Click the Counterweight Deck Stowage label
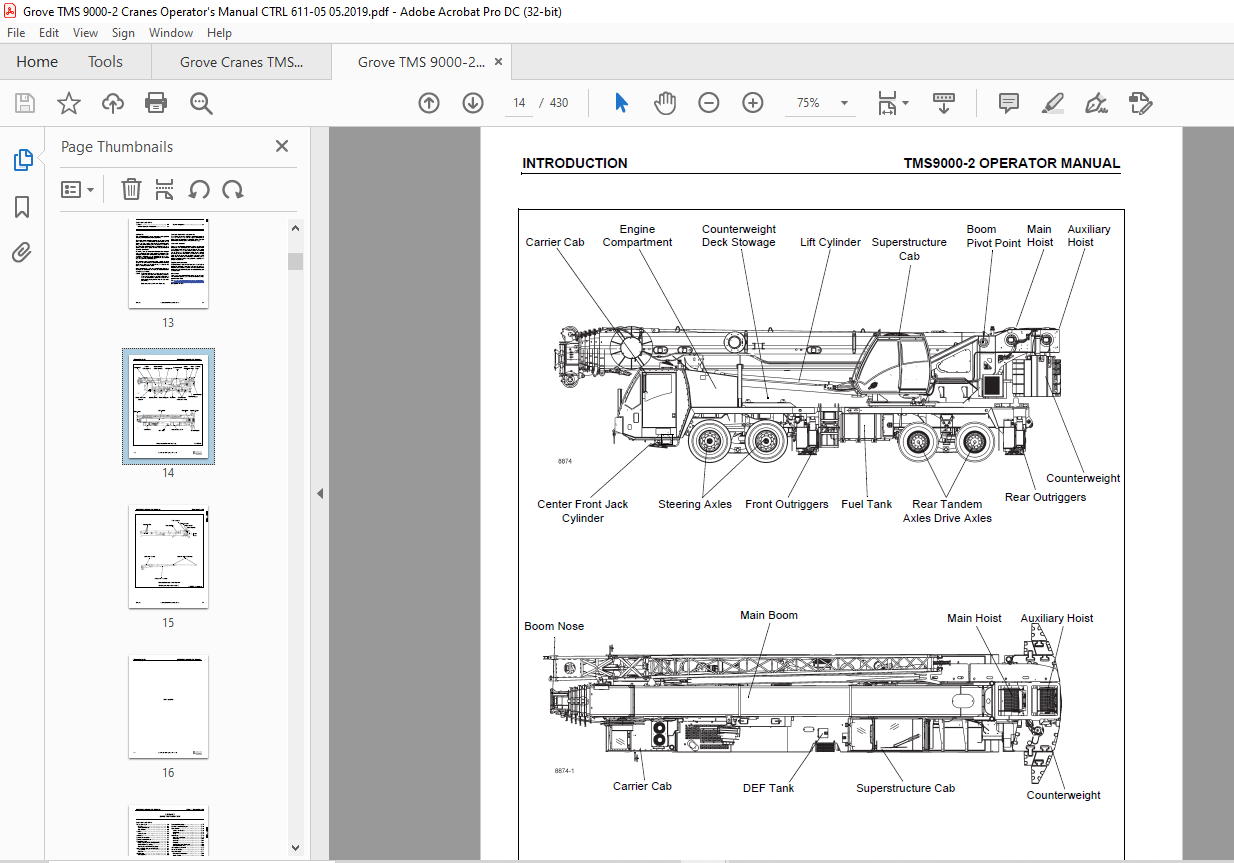The image size is (1234, 863). click(x=739, y=236)
